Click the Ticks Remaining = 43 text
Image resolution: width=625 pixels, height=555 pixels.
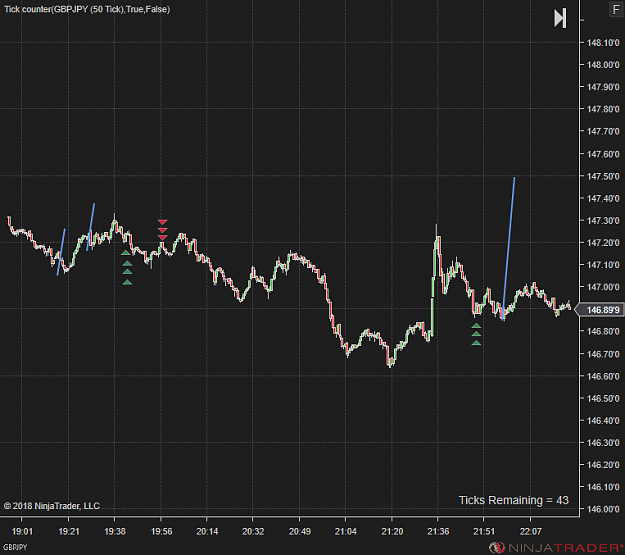coord(513,500)
